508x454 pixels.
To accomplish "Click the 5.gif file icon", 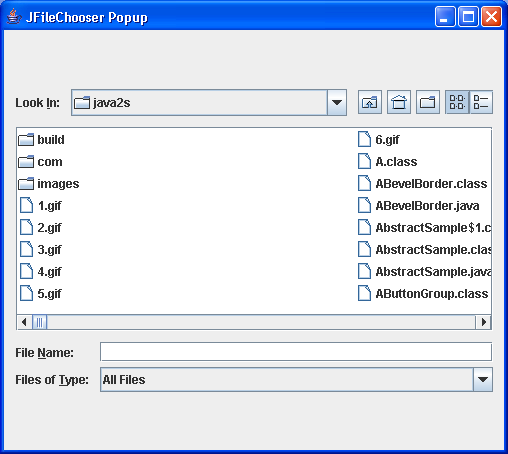I will pyautogui.click(x=26, y=293).
